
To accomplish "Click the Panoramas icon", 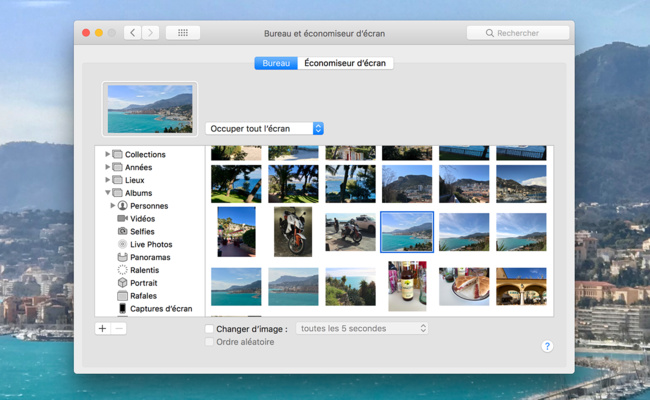I will coord(122,257).
